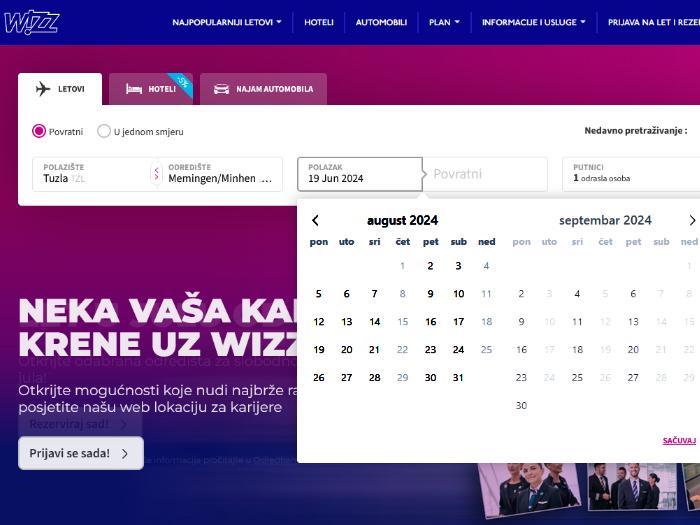The height and width of the screenshot is (525, 700).
Task: Select September 20 in the calendar
Action: 633,350
